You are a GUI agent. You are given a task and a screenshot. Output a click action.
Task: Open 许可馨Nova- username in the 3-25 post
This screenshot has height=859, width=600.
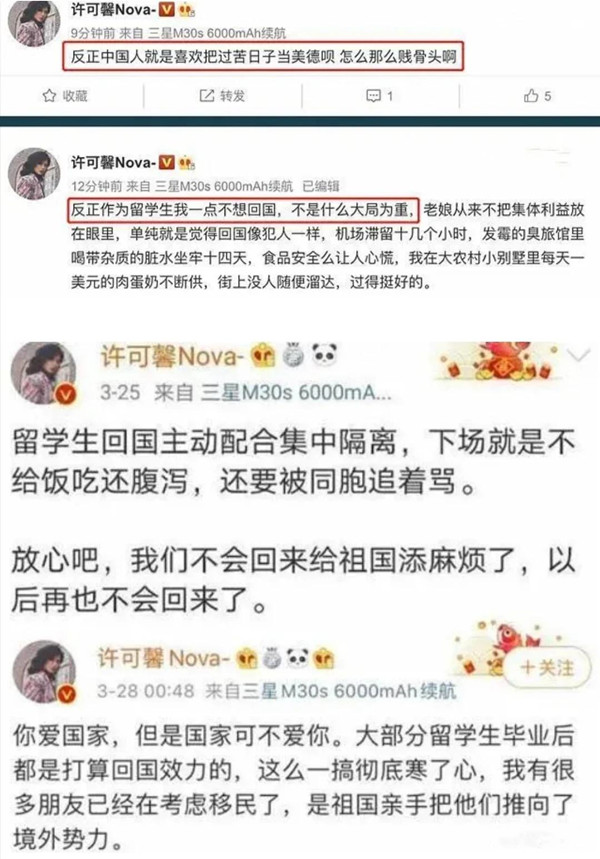[172, 357]
